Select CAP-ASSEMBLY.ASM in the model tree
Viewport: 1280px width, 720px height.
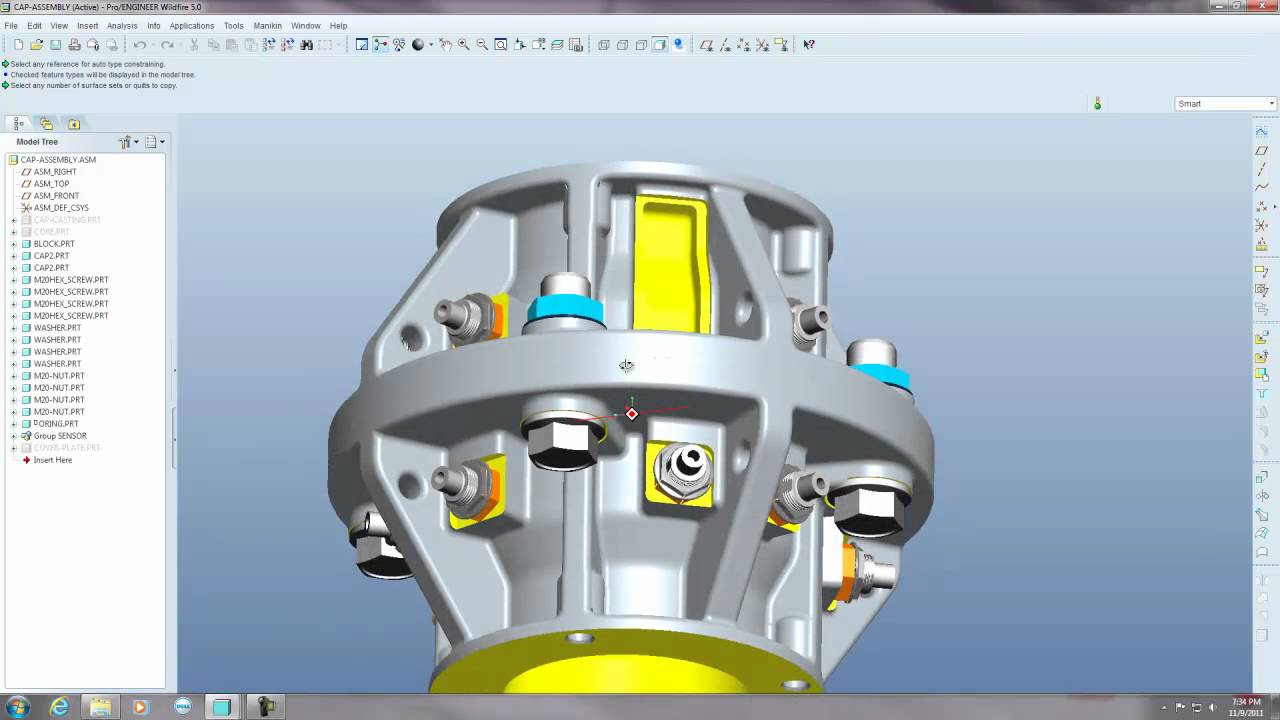click(58, 160)
